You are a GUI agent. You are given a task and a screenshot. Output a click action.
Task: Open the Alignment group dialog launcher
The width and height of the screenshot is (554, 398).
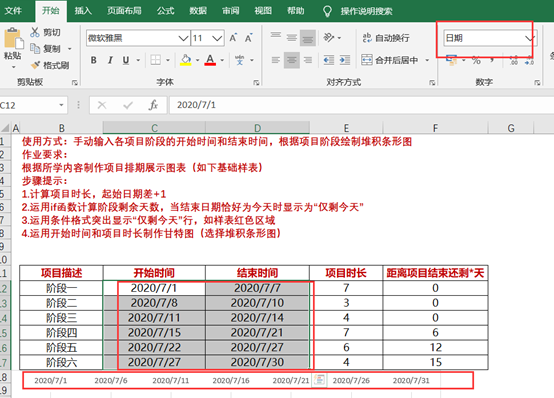432,82
